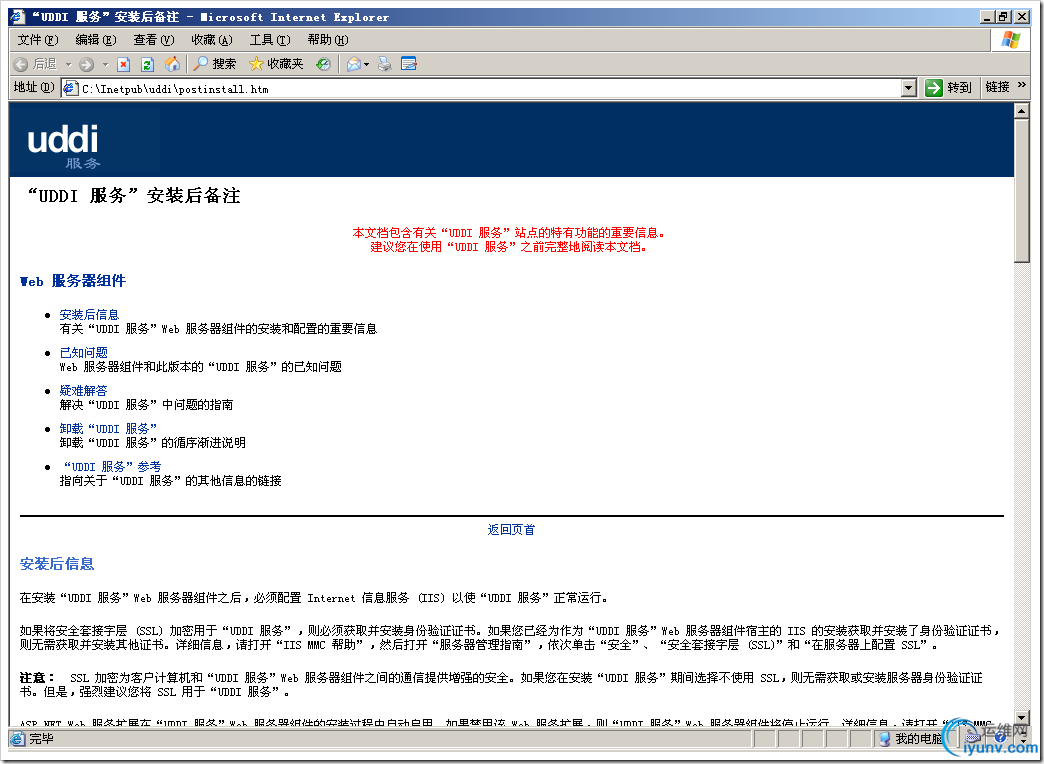Click the 链接 toolbar label
Image resolution: width=1044 pixels, height=764 pixels.
point(997,87)
